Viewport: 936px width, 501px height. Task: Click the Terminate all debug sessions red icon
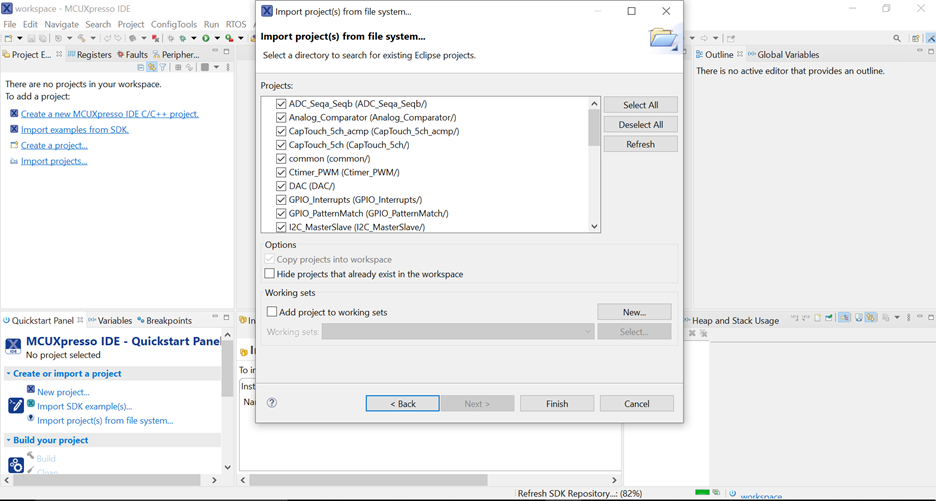click(x=155, y=38)
